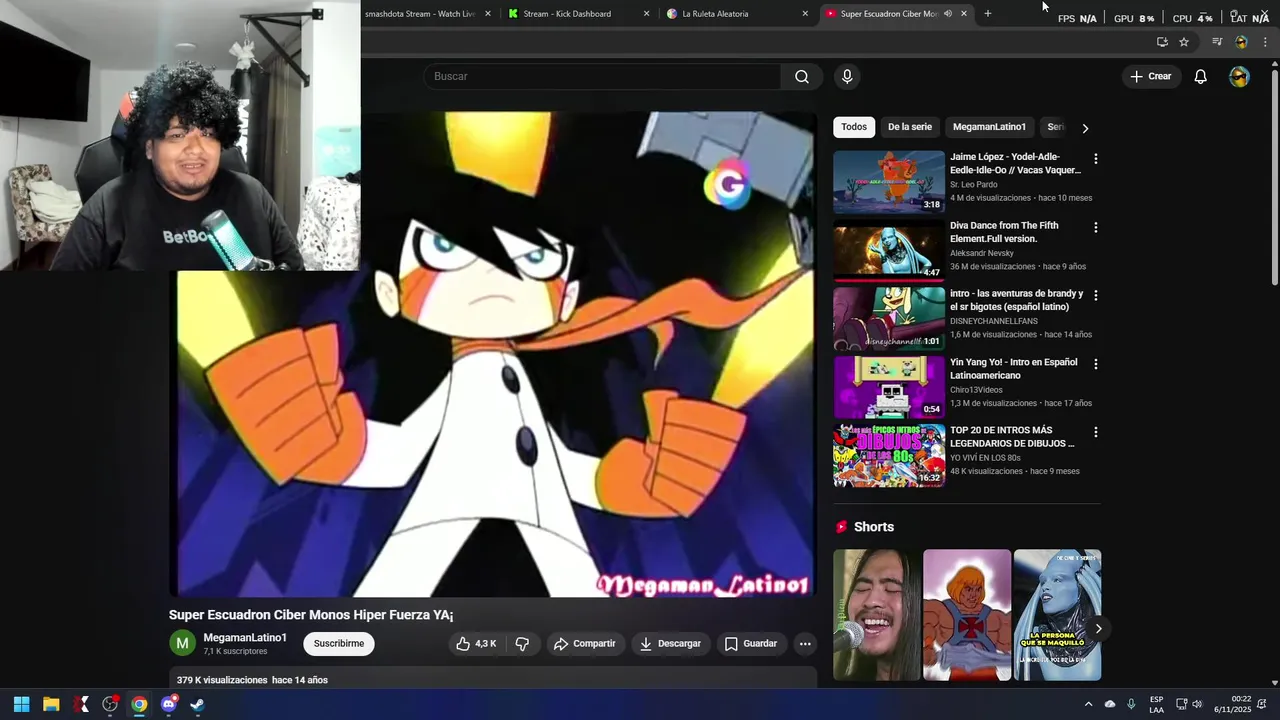1280x720 pixels.
Task: Open the Jaime López Yodel thumbnail
Action: click(x=889, y=182)
